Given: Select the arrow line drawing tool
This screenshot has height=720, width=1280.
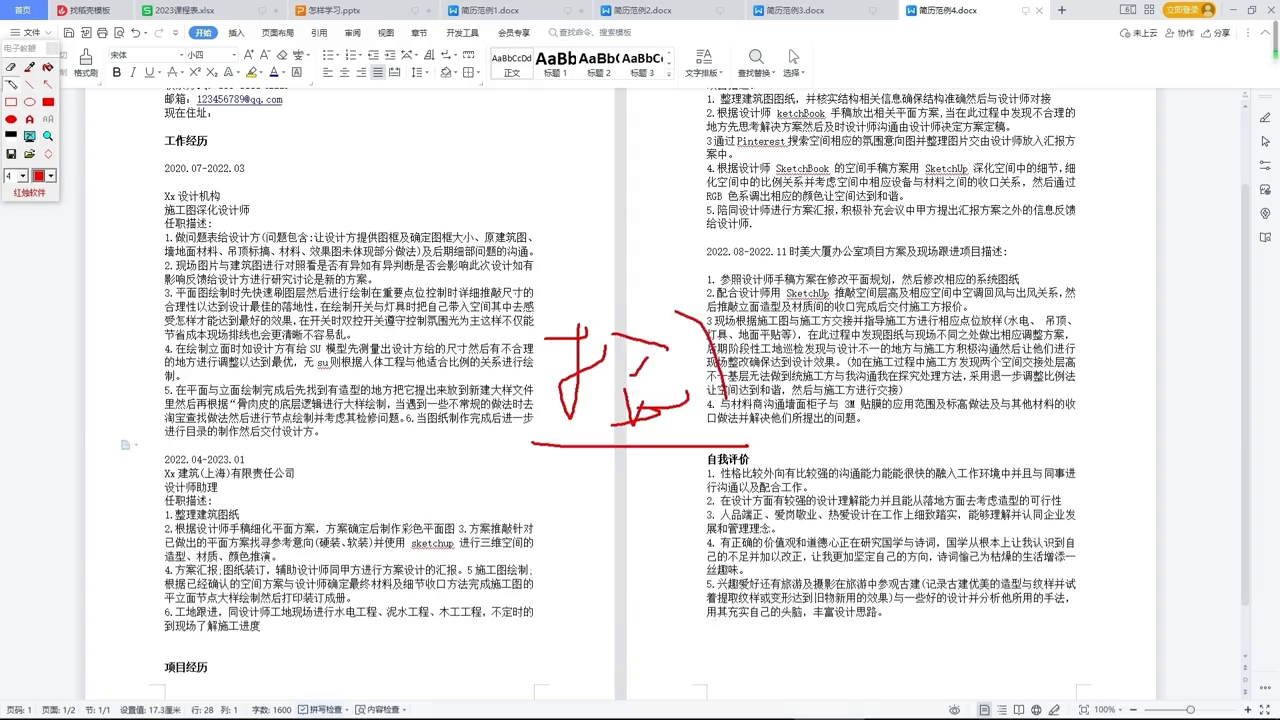Looking at the screenshot, I should point(48,85).
